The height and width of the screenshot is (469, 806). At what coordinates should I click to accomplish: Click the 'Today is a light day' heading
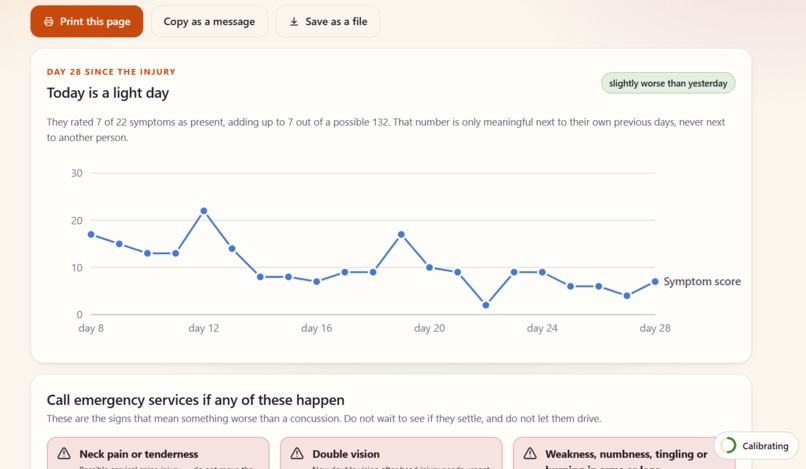click(108, 93)
